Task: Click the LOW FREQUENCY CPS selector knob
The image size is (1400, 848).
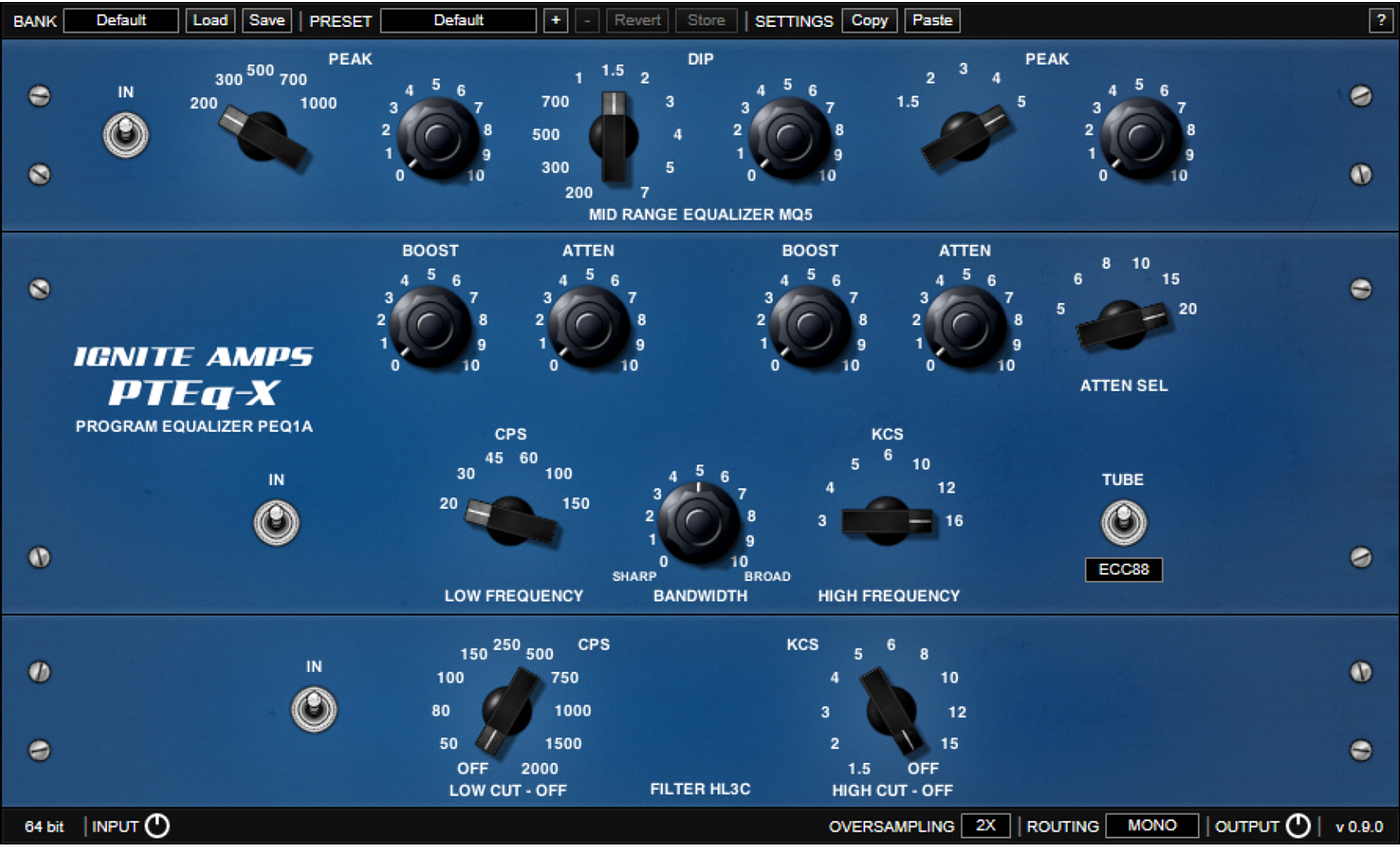Action: pos(512,519)
